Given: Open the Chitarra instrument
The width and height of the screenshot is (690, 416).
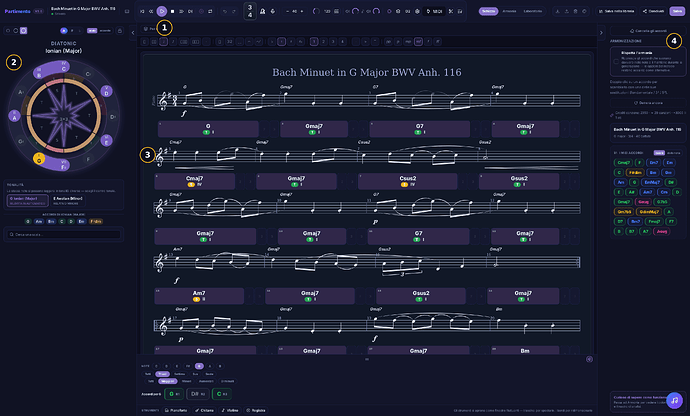Looking at the screenshot, I should (x=204, y=410).
